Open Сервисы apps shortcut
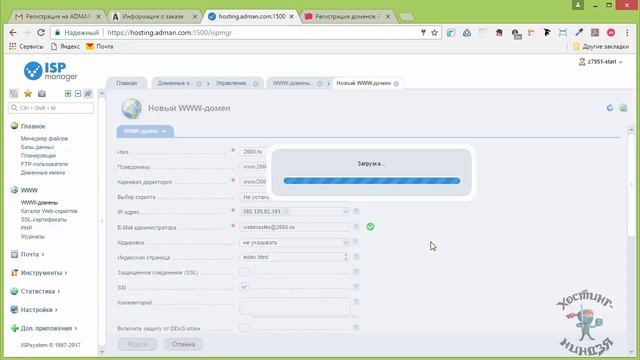The width and height of the screenshot is (640, 360). pyautogui.click(x=26, y=47)
